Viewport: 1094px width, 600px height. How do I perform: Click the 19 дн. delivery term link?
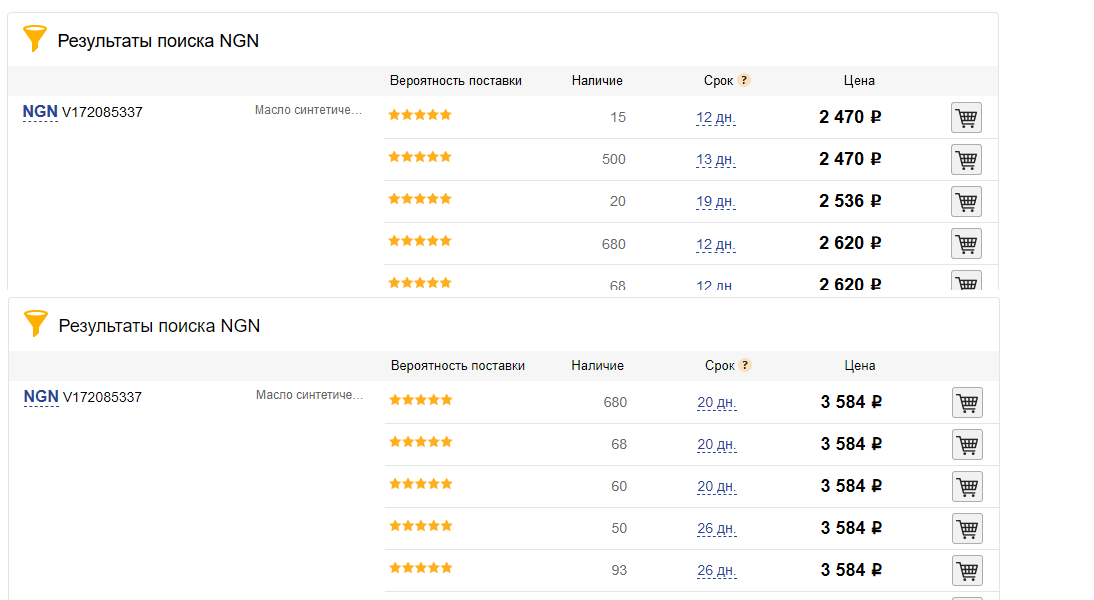pyautogui.click(x=715, y=202)
